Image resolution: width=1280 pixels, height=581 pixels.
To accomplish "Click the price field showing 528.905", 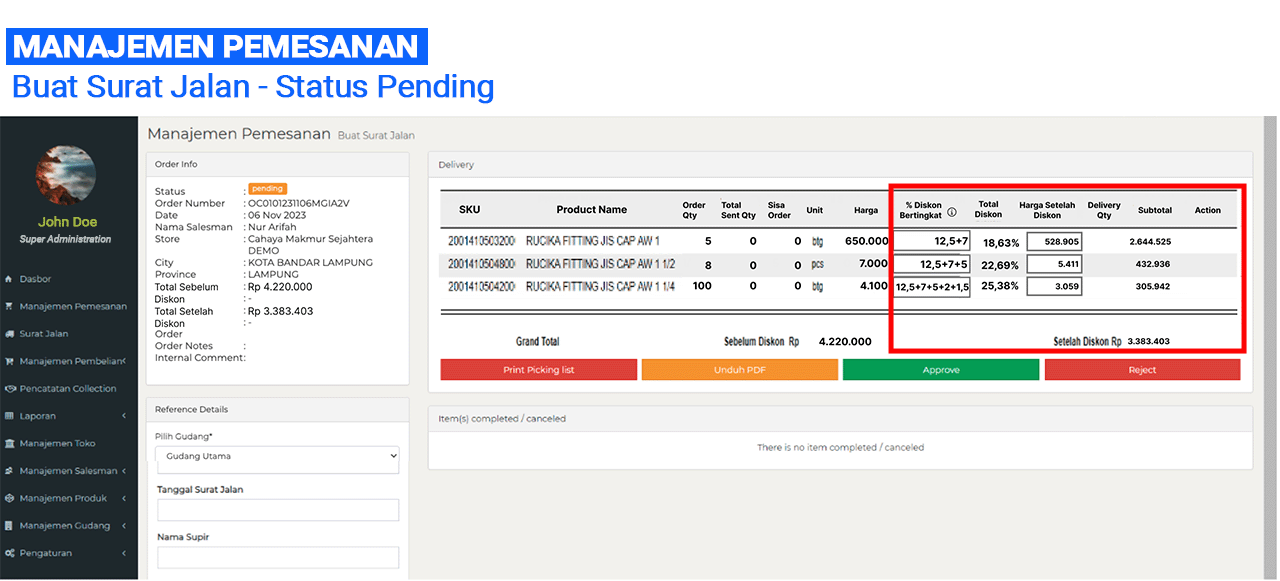I will (1054, 241).
